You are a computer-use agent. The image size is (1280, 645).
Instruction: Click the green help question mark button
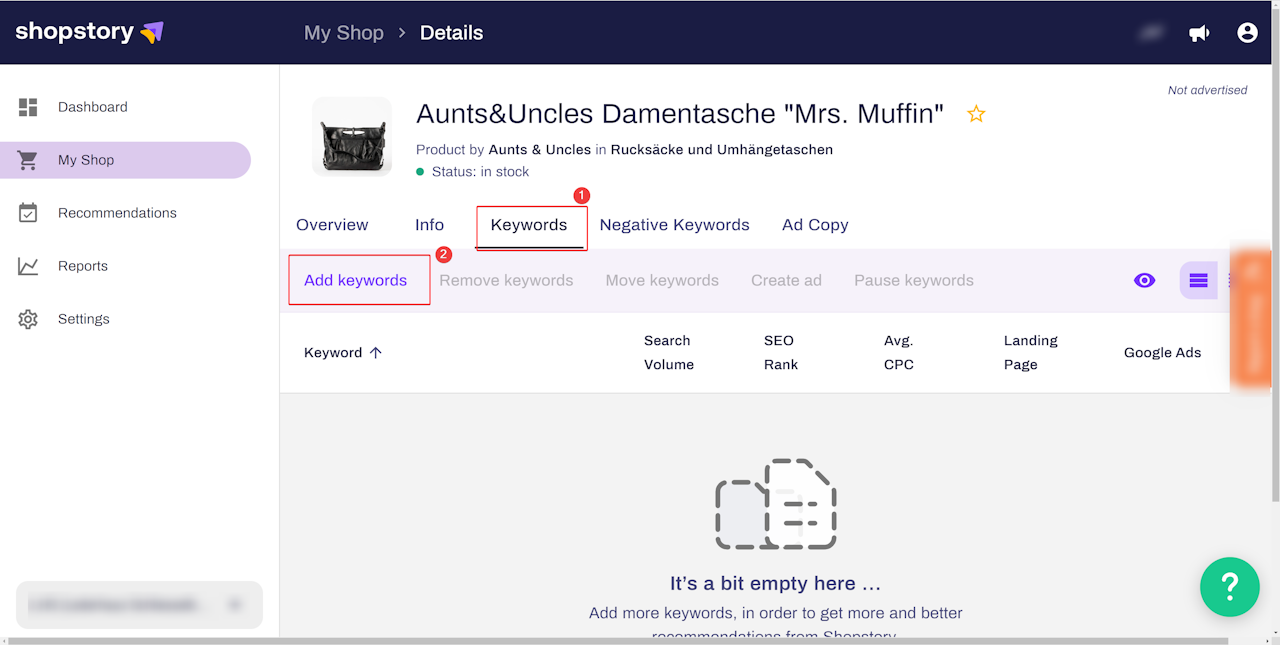pos(1230,587)
